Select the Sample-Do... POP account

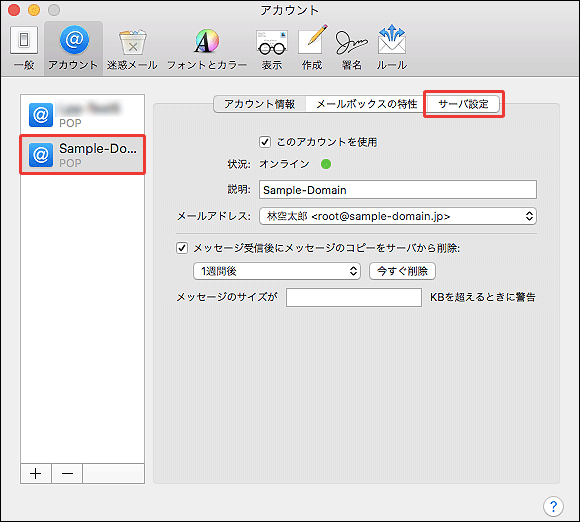pos(82,155)
